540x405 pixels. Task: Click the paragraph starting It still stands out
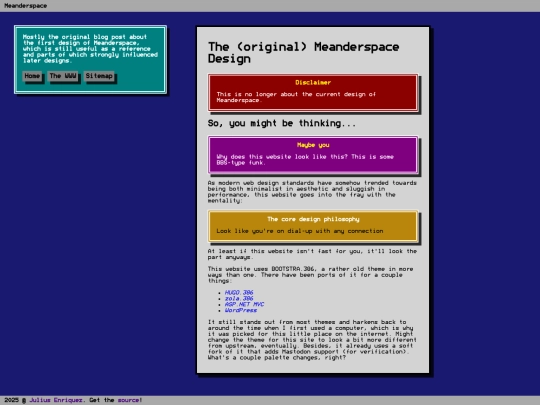click(x=312, y=340)
